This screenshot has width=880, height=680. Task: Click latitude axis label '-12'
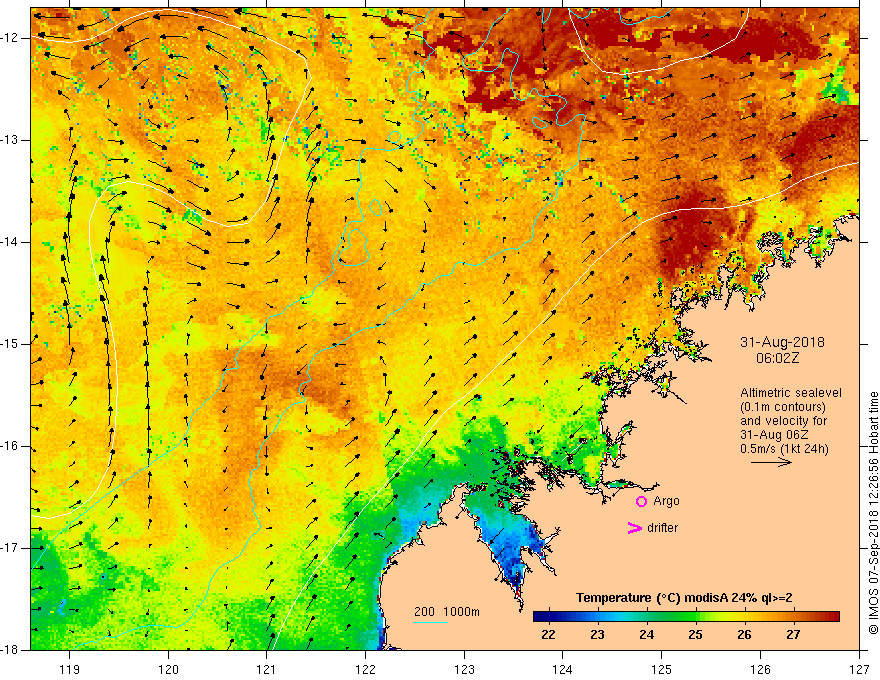(x=11, y=38)
